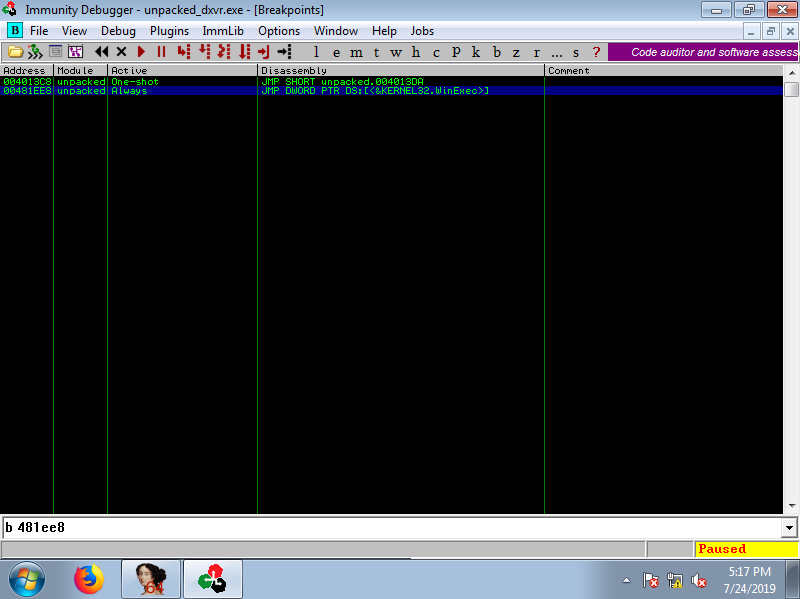Open the File menu
This screenshot has height=599, width=800.
(x=39, y=31)
